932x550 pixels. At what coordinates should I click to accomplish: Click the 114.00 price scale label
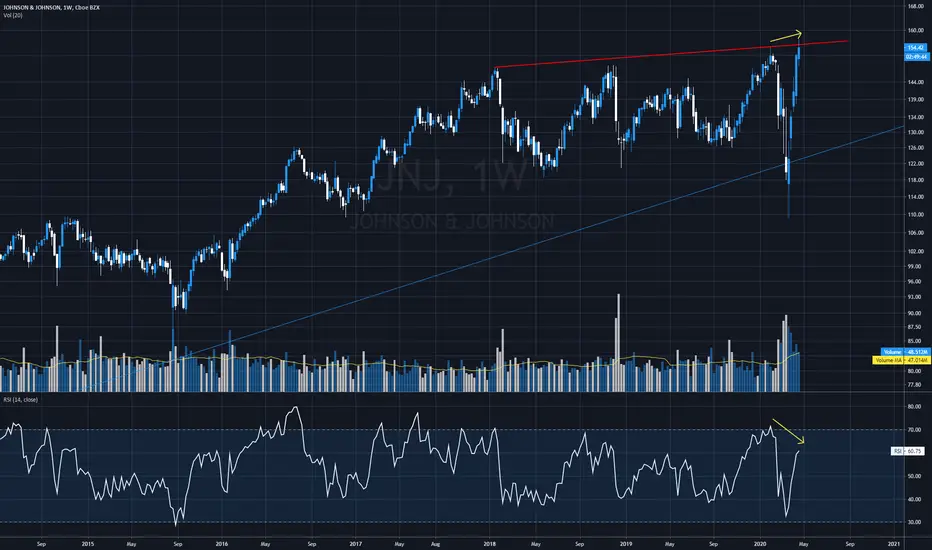(x=915, y=197)
